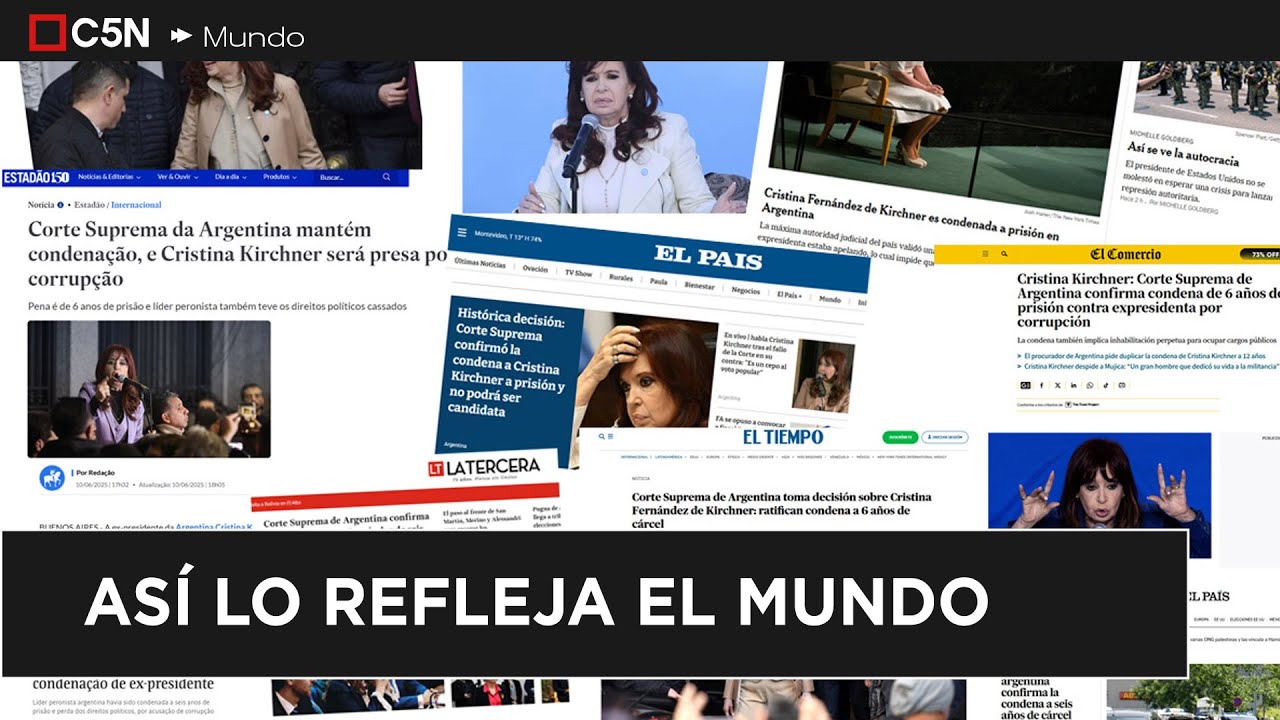Open the Histórica decisión headline card

pyautogui.click(x=508, y=381)
